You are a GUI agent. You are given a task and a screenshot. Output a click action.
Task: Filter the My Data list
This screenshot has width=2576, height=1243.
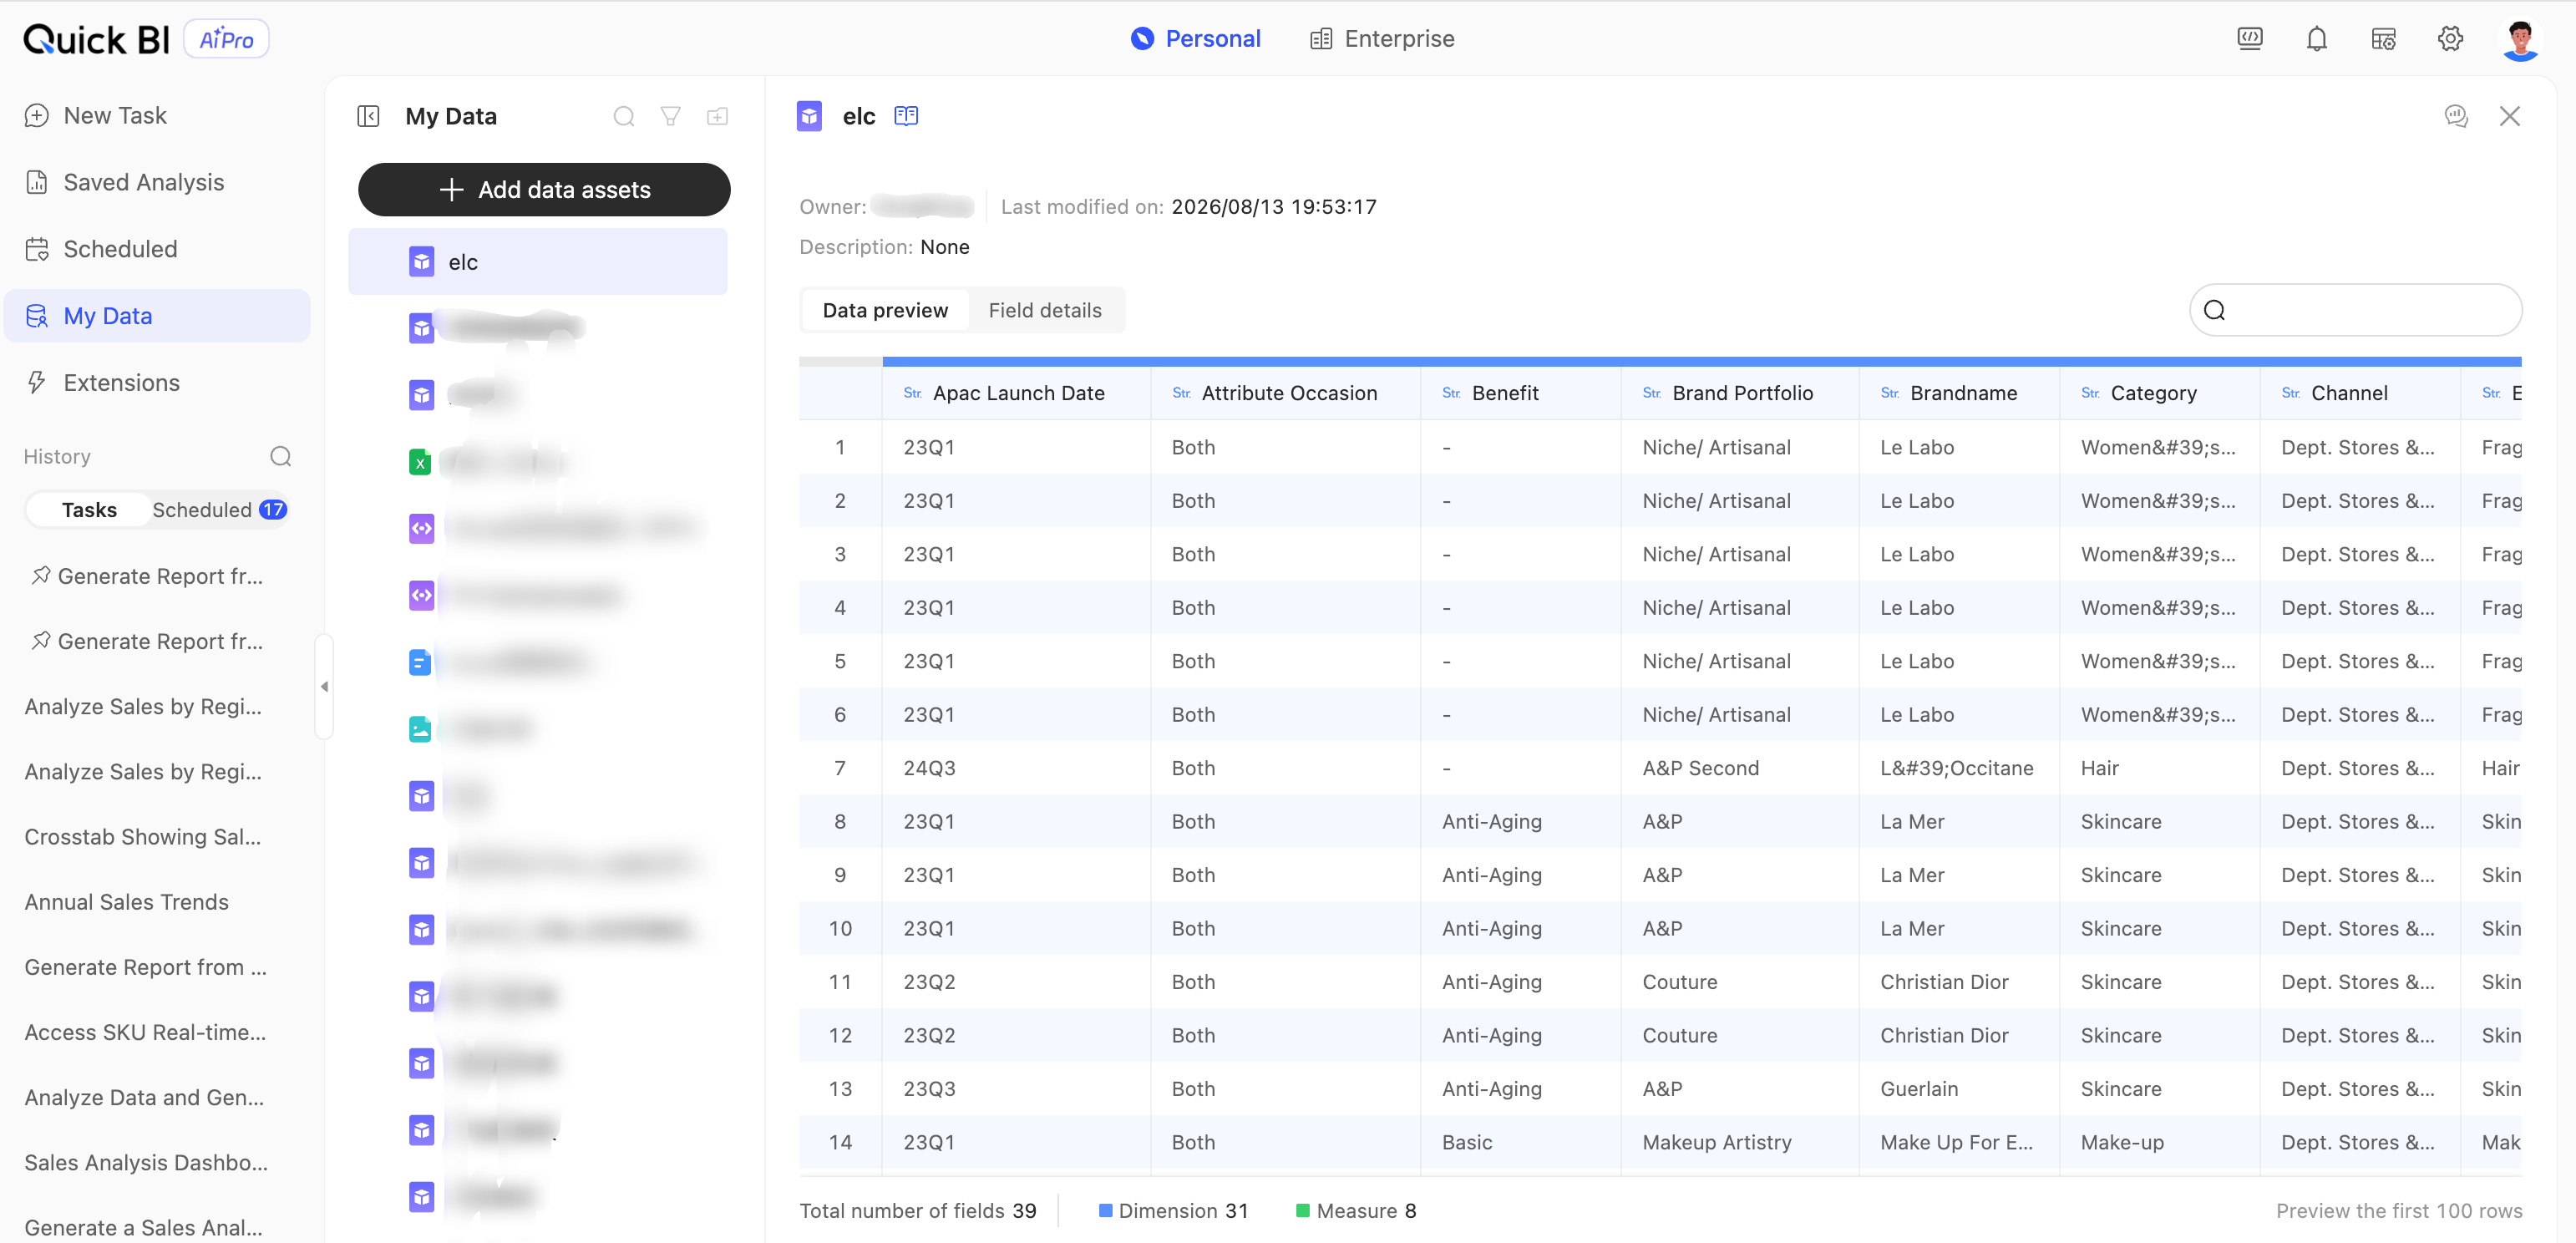pos(671,116)
